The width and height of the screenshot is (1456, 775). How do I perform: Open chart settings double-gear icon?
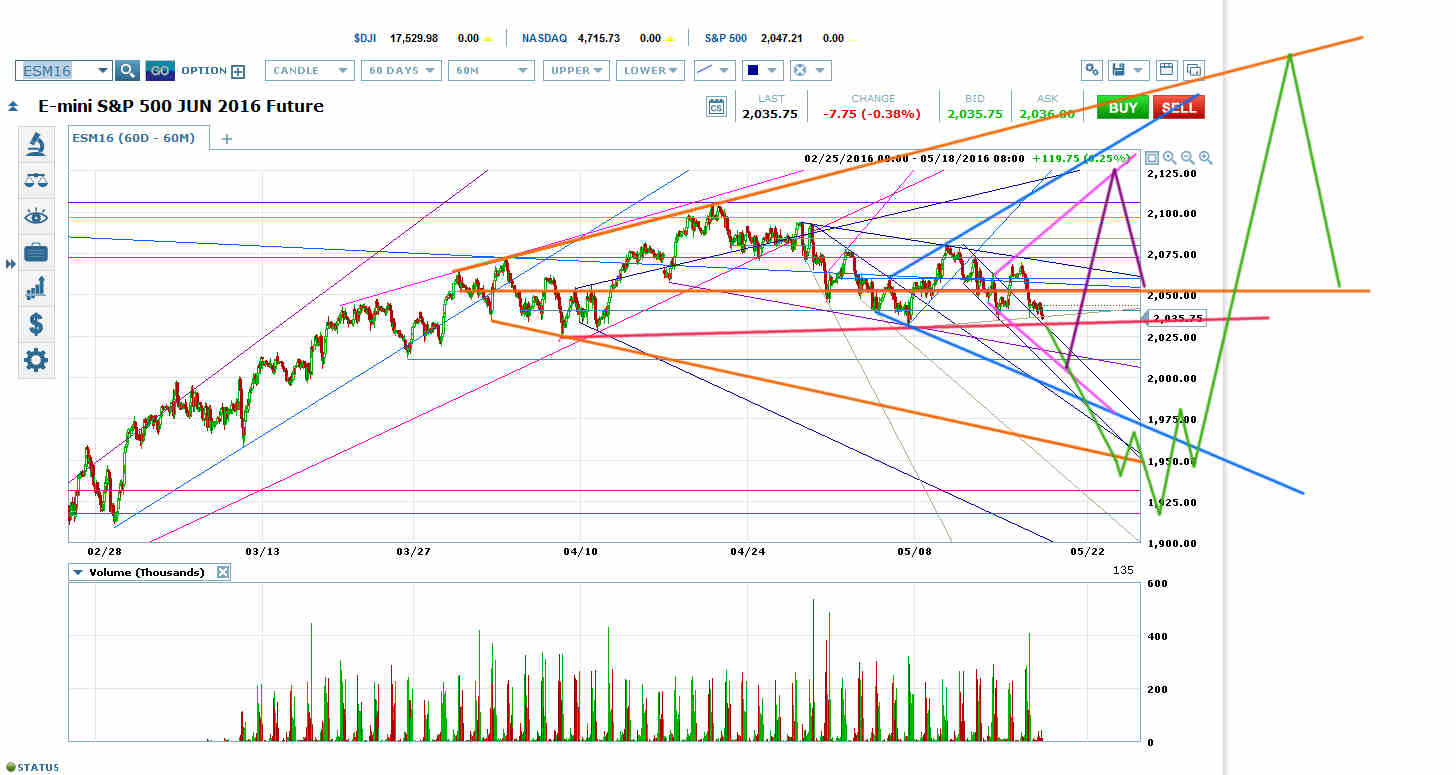coord(1092,70)
